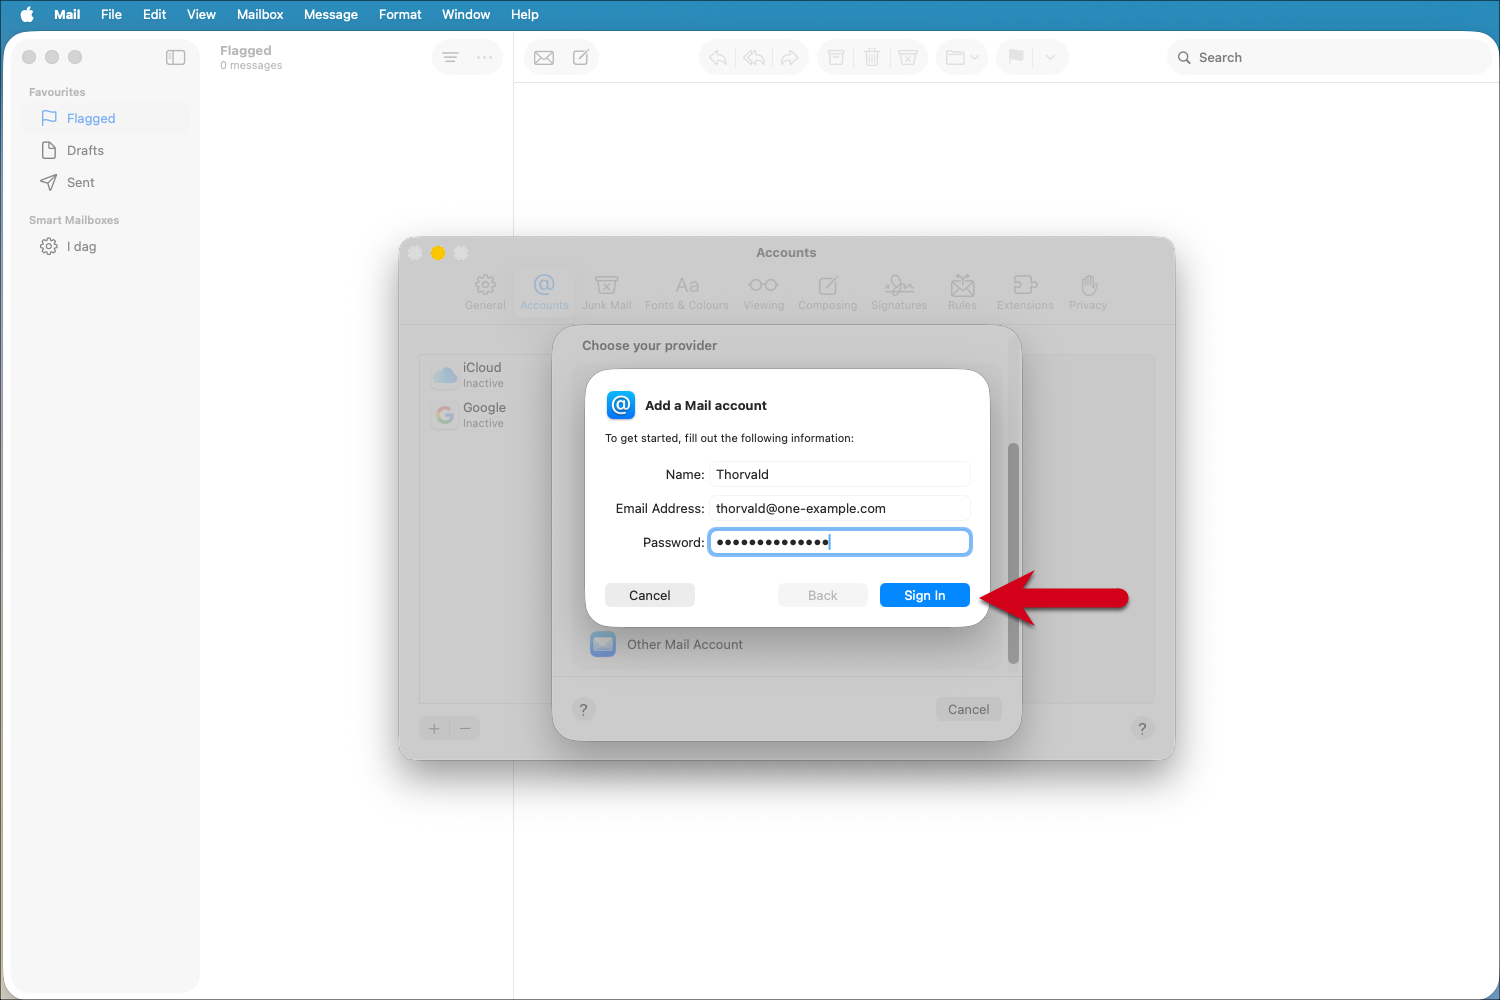Open the Fonts & Colours pane
The width and height of the screenshot is (1500, 1000).
(686, 292)
